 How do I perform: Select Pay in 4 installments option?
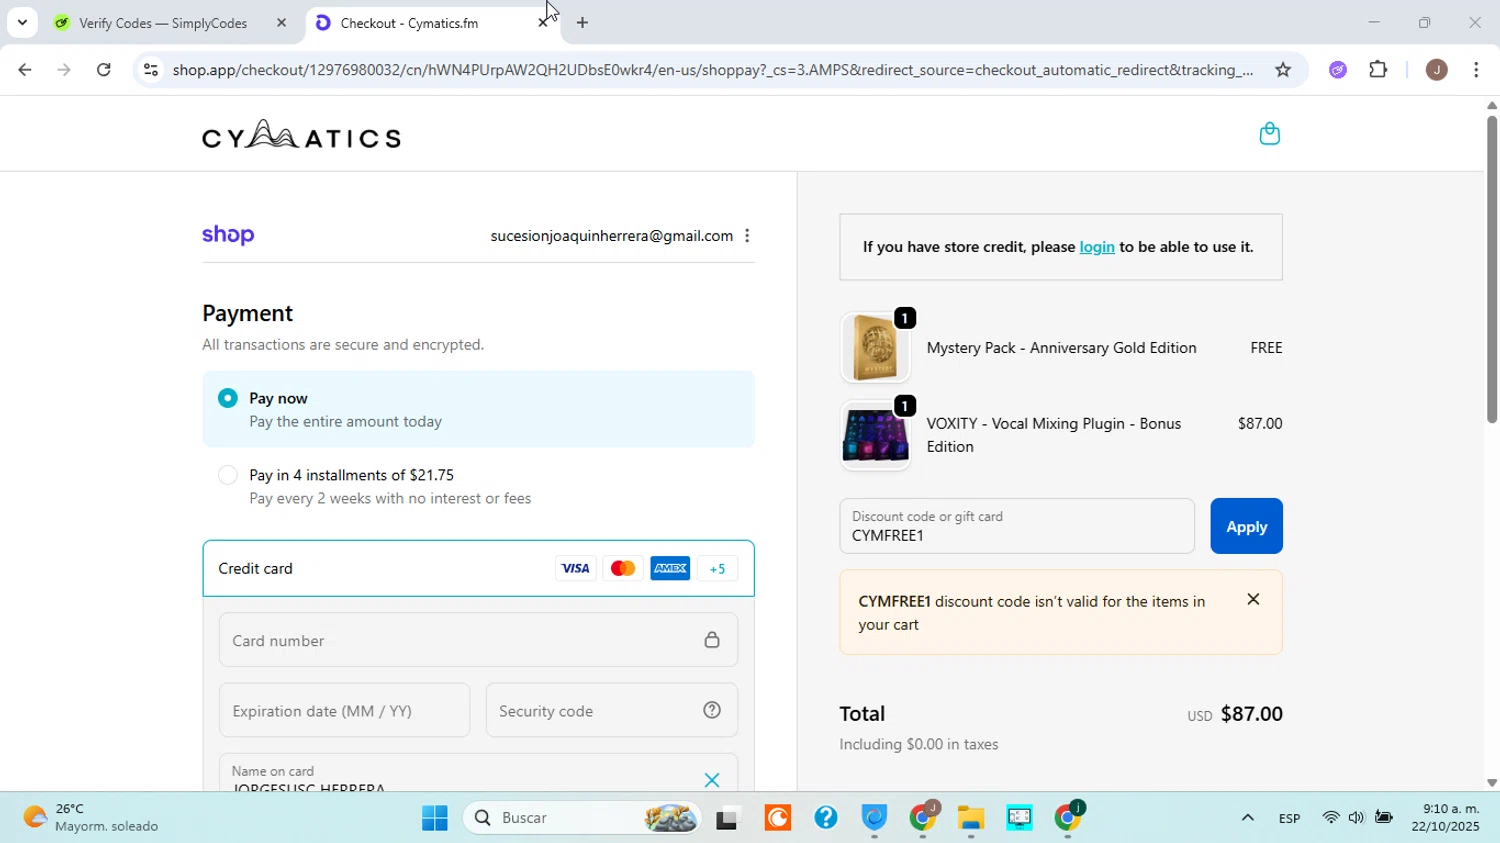coord(478,486)
